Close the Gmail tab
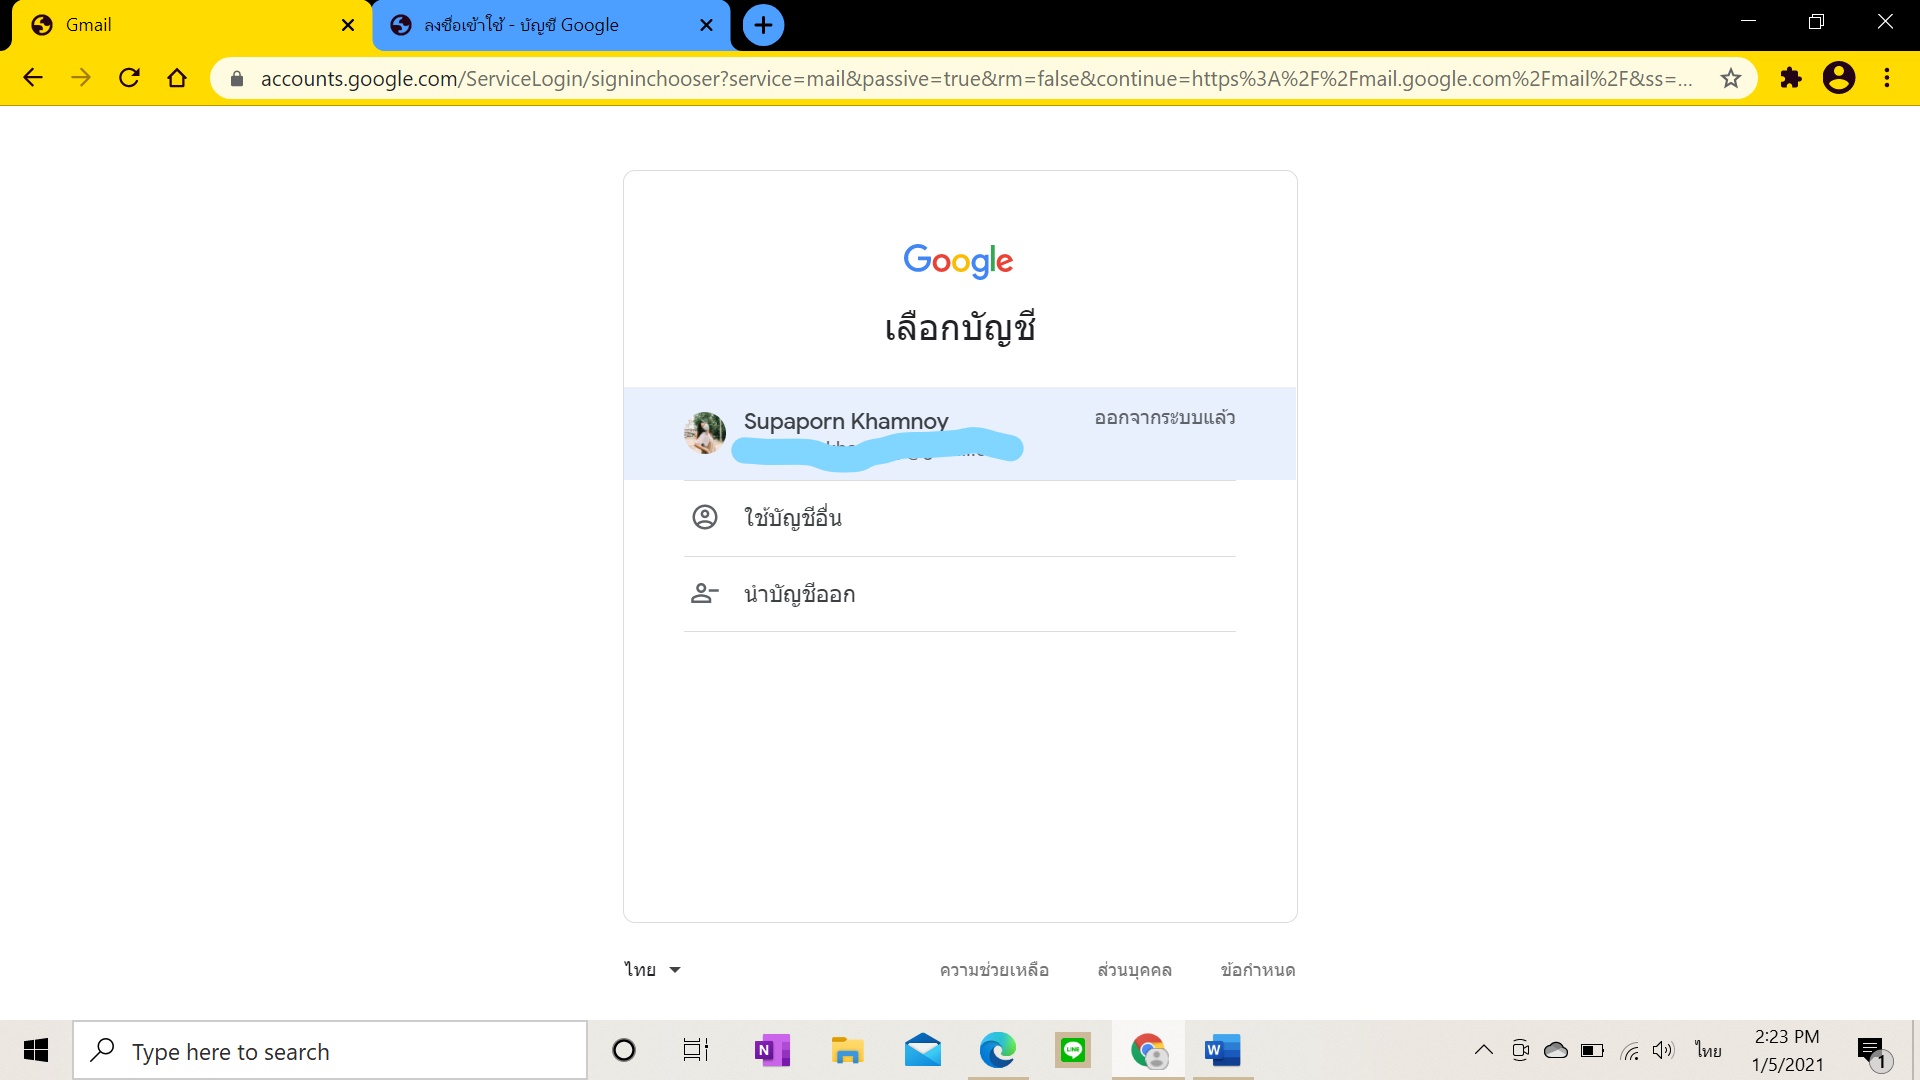Screen dimensions: 1920x1080 [347, 25]
